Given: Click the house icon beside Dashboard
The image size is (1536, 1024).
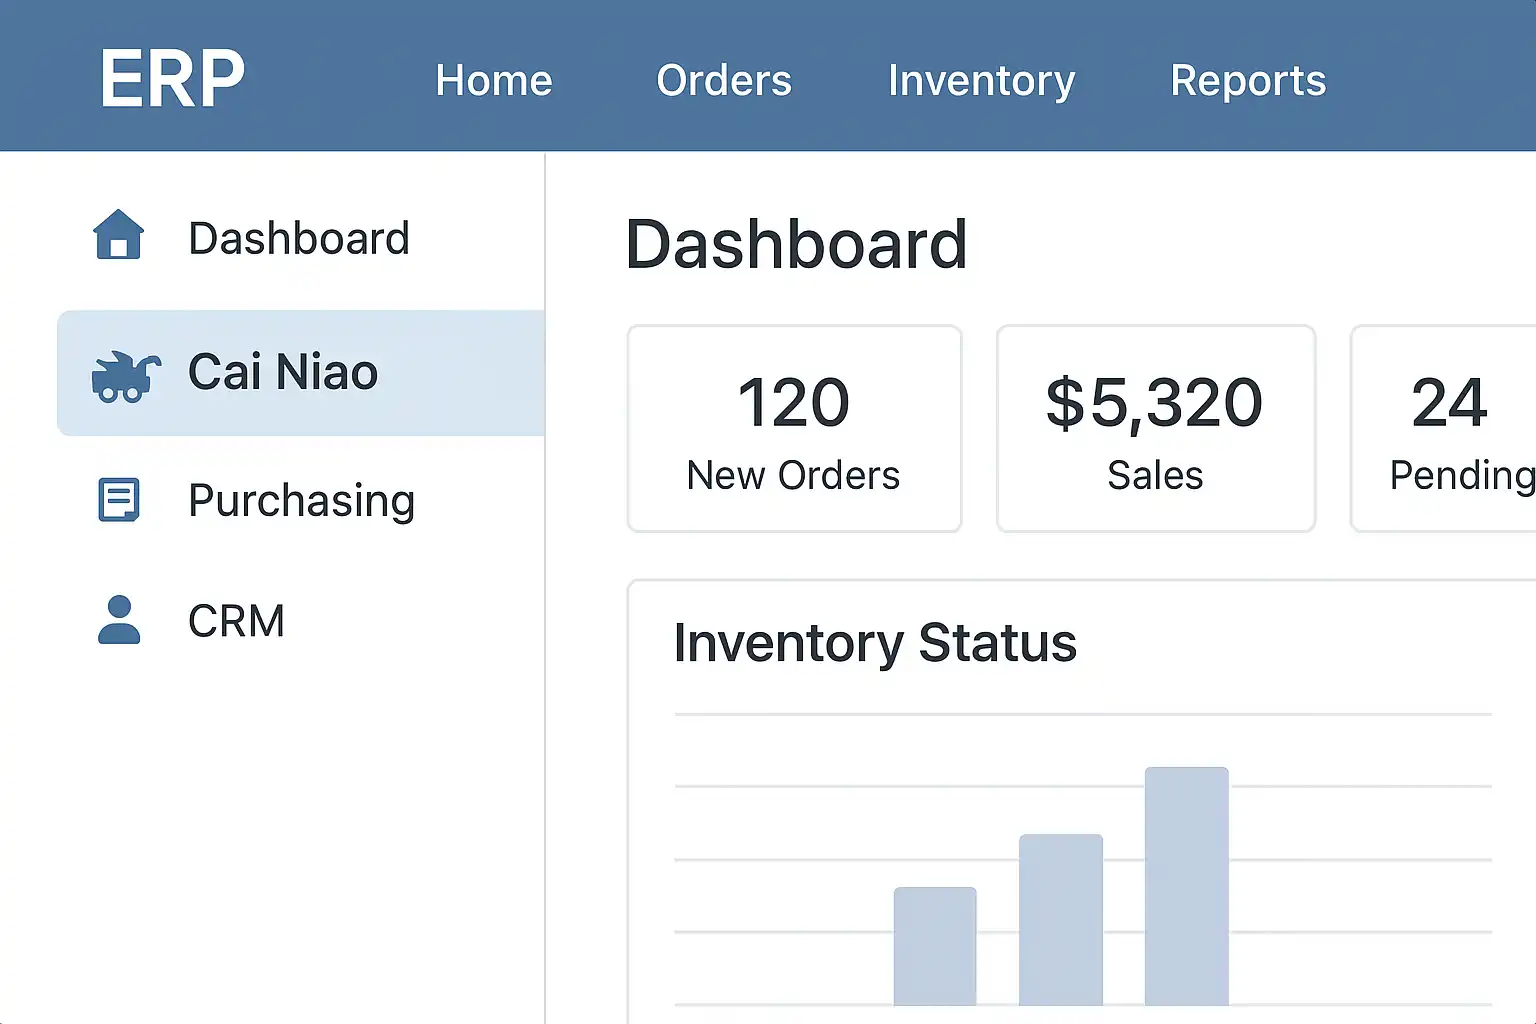Looking at the screenshot, I should (119, 236).
